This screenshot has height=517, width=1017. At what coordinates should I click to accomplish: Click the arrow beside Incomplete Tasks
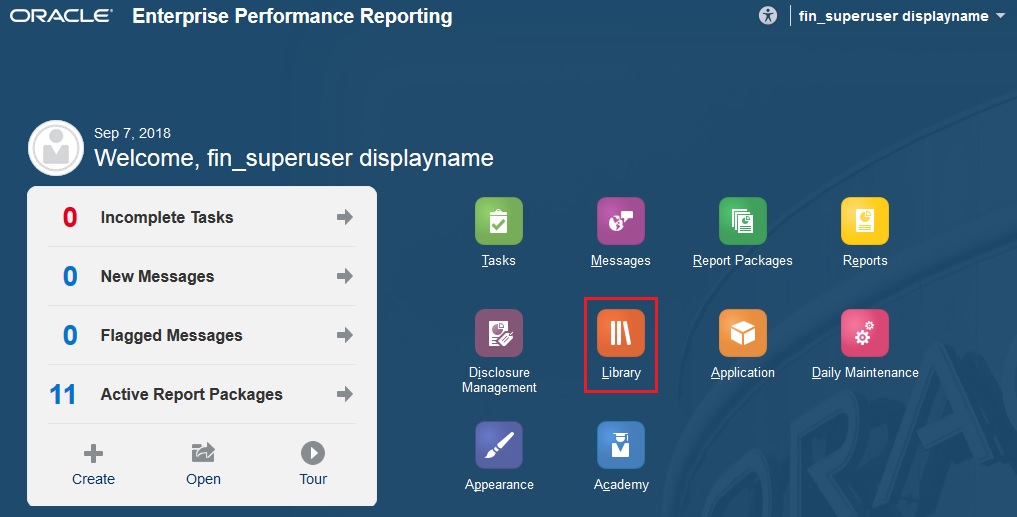coord(345,217)
